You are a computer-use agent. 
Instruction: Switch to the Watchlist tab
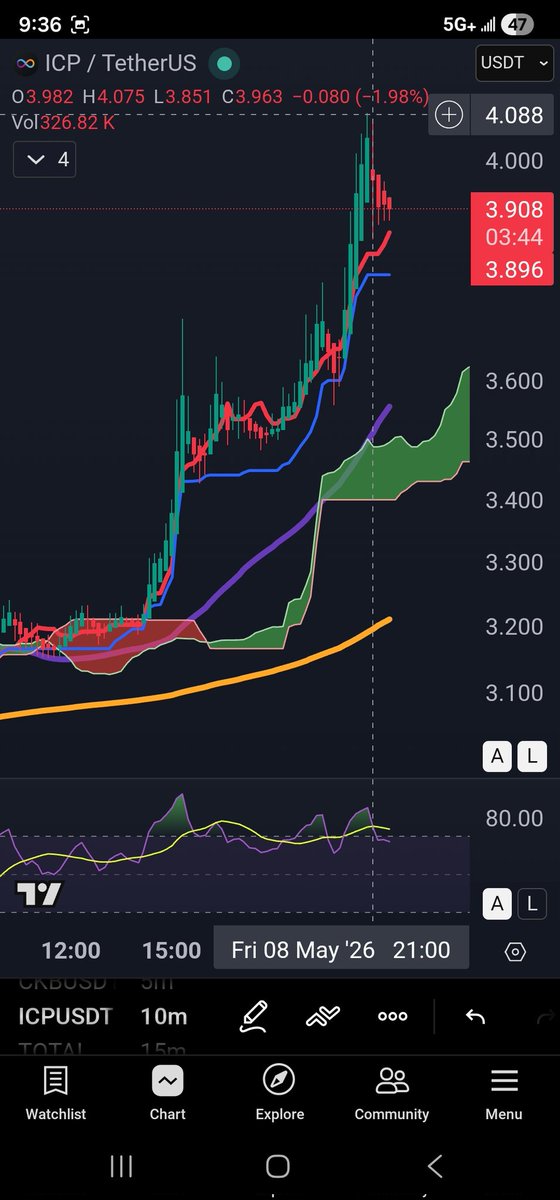point(56,1092)
